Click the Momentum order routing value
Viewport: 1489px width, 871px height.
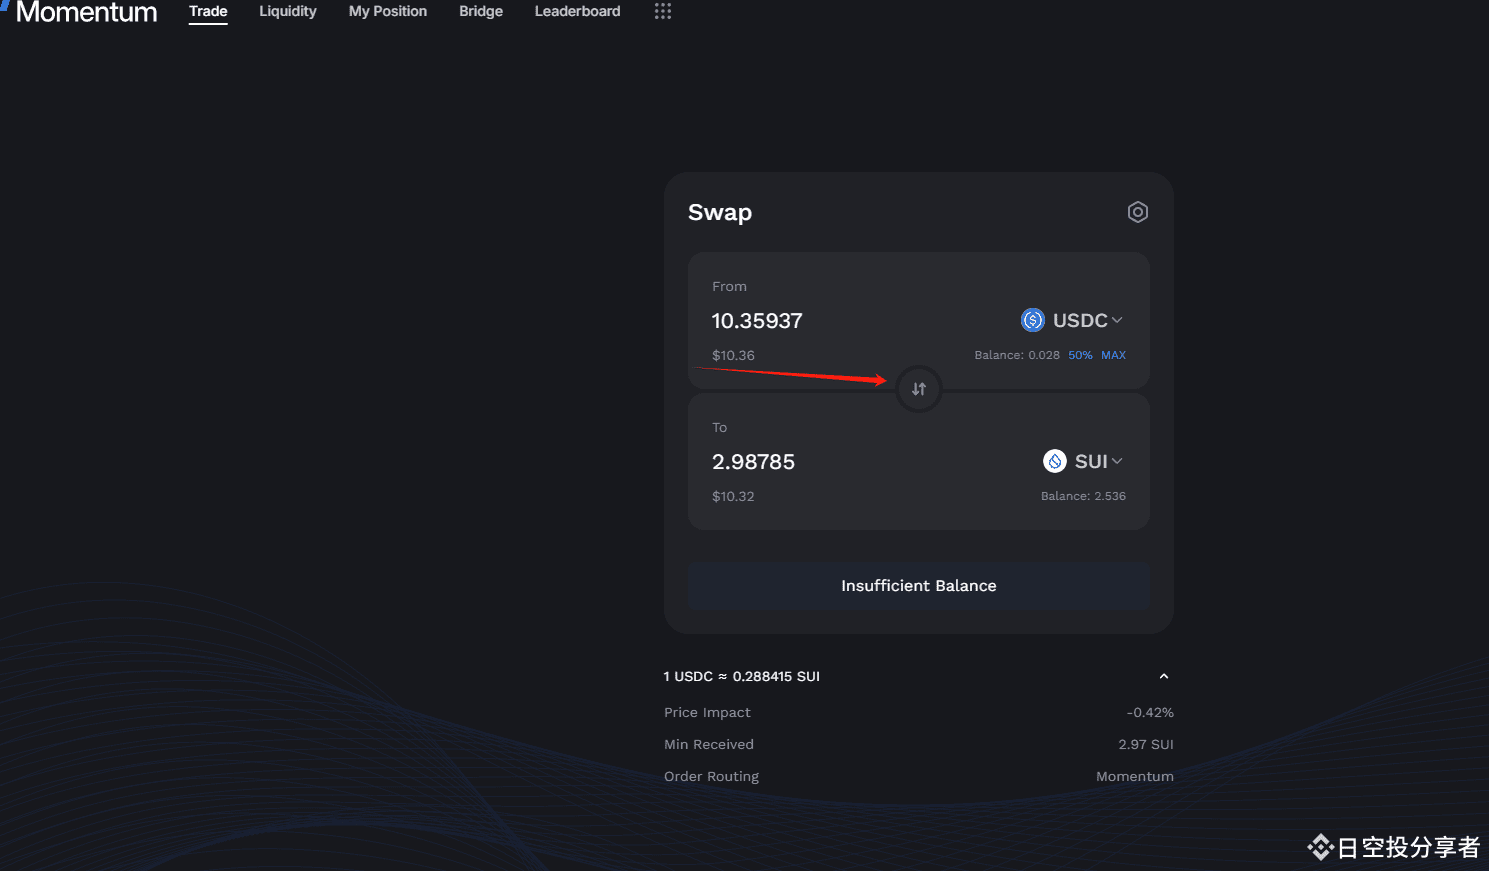click(1135, 776)
